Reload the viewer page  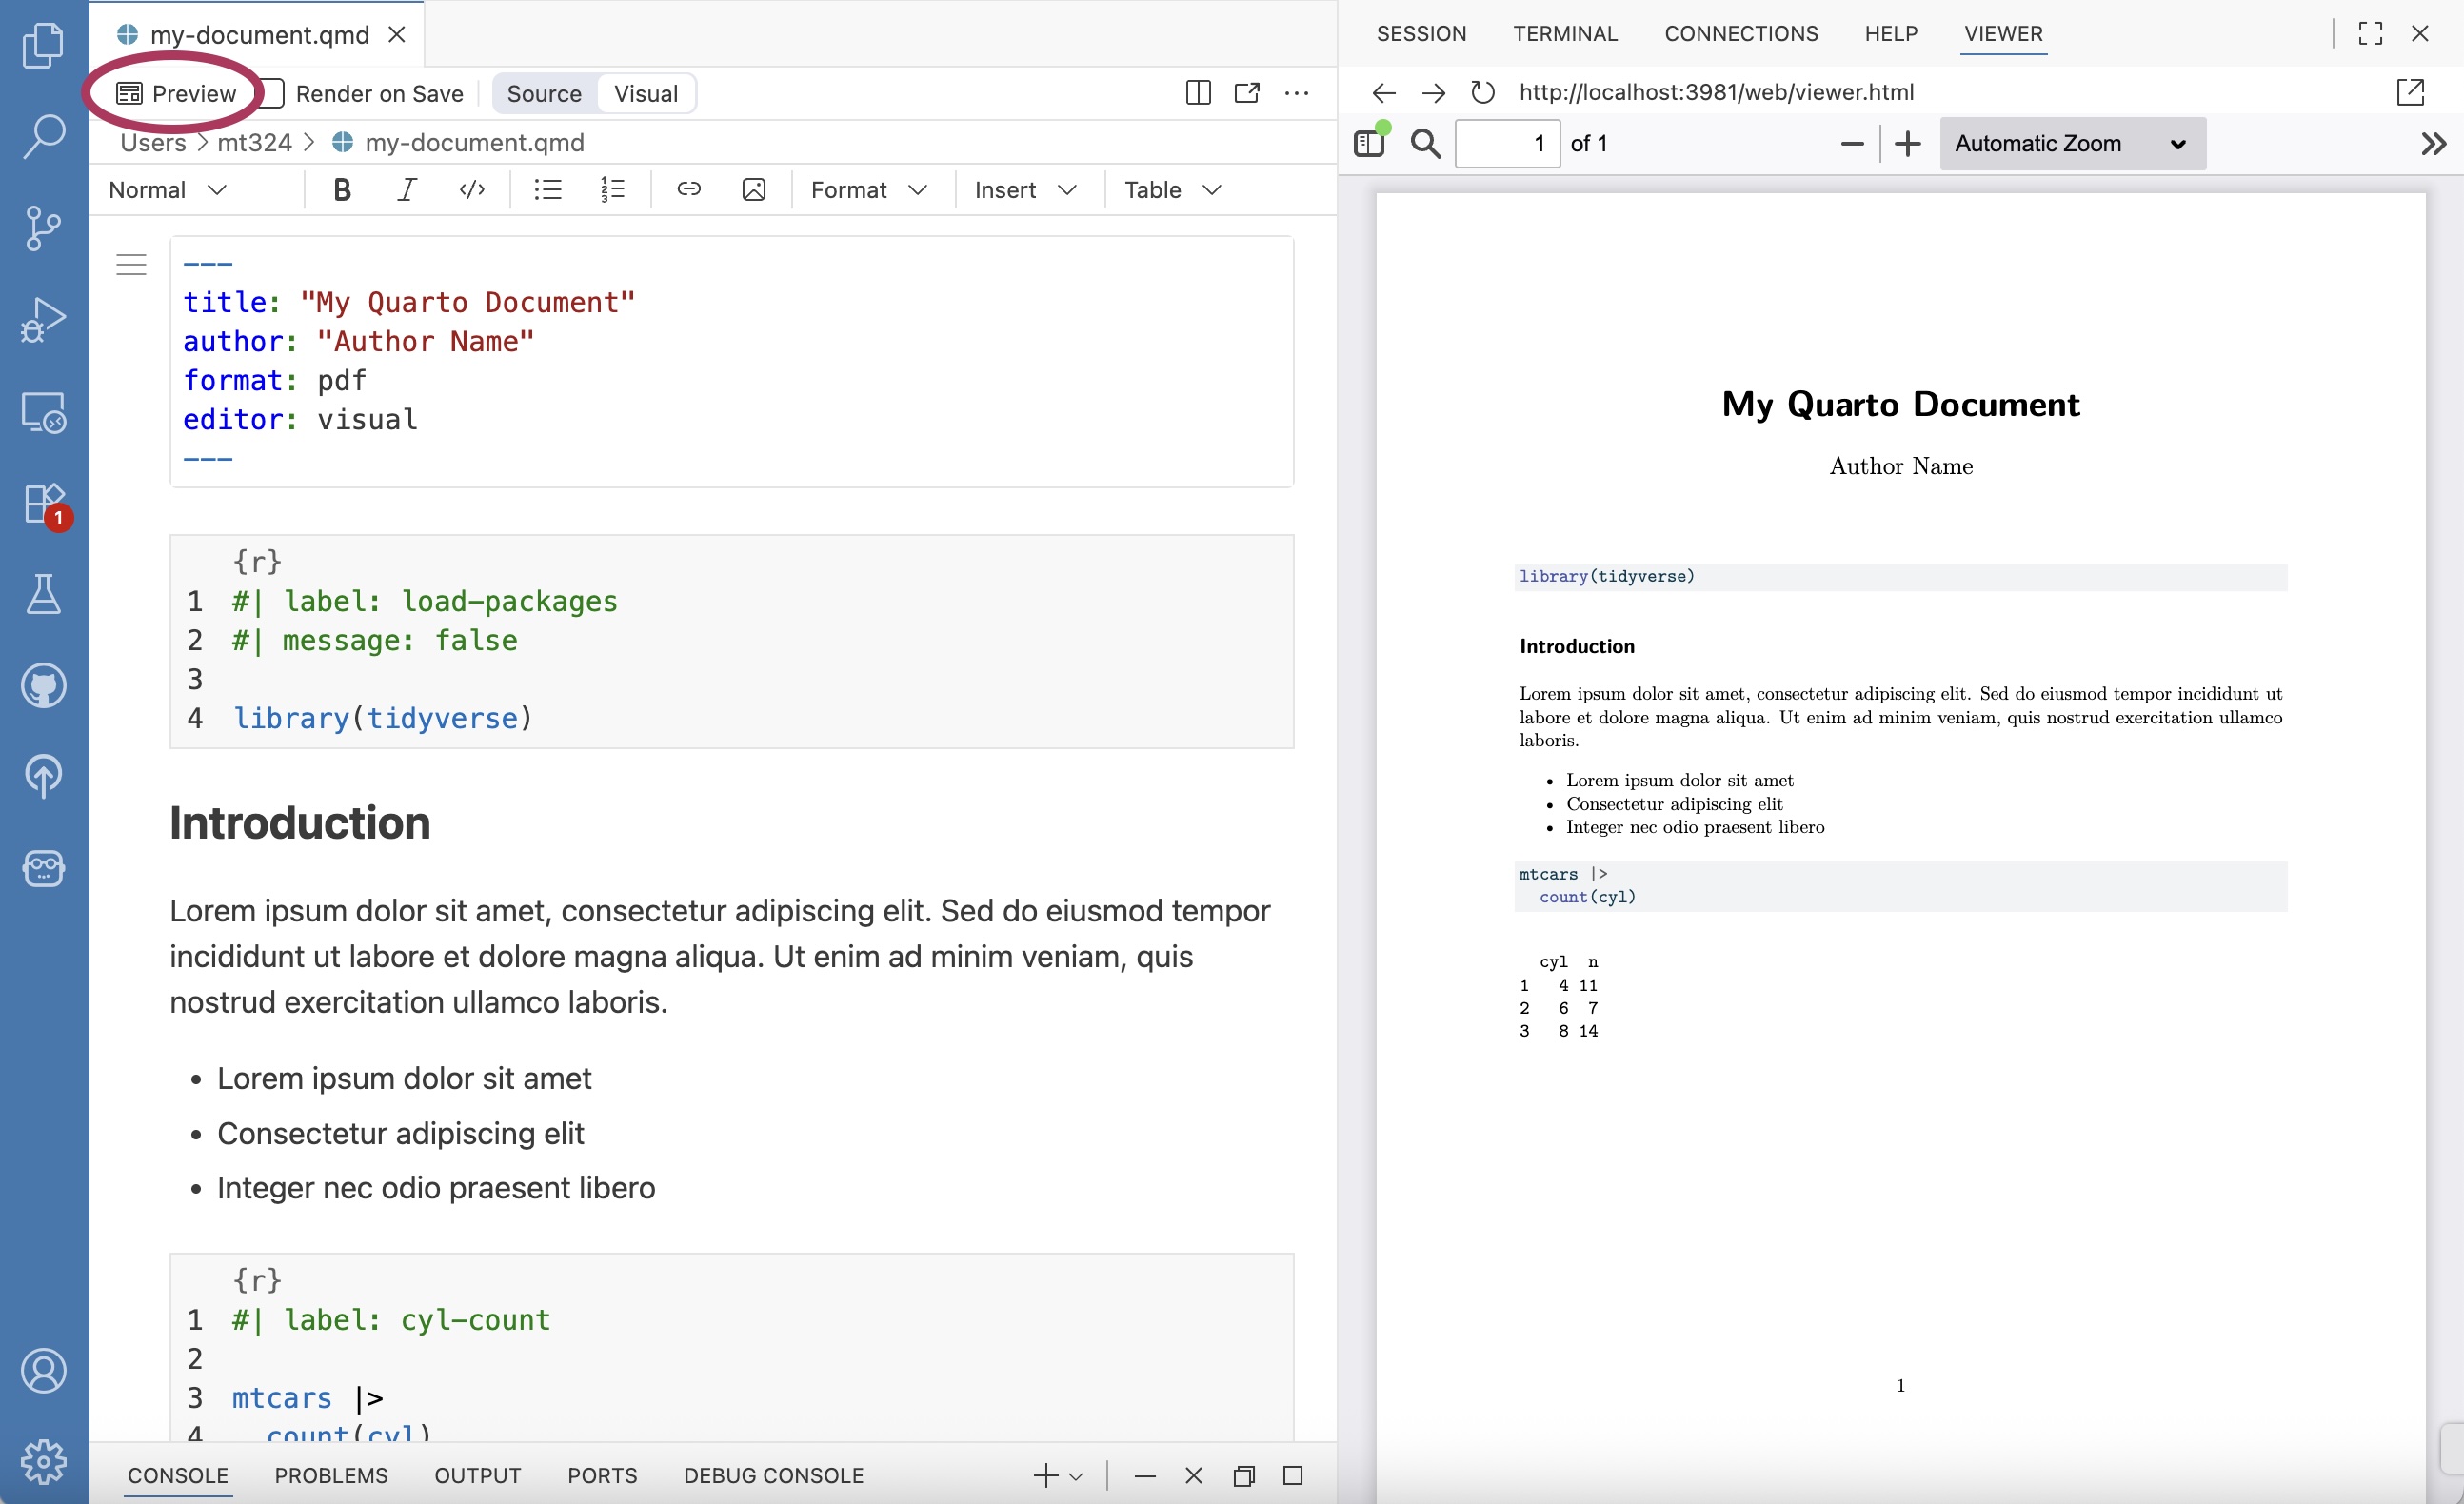(1482, 92)
